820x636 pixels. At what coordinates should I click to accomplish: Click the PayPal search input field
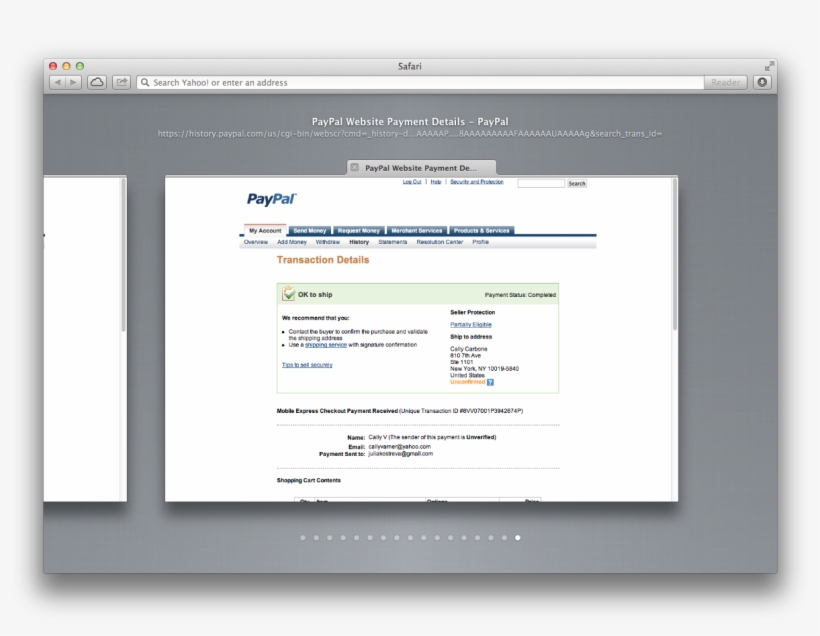click(x=540, y=183)
